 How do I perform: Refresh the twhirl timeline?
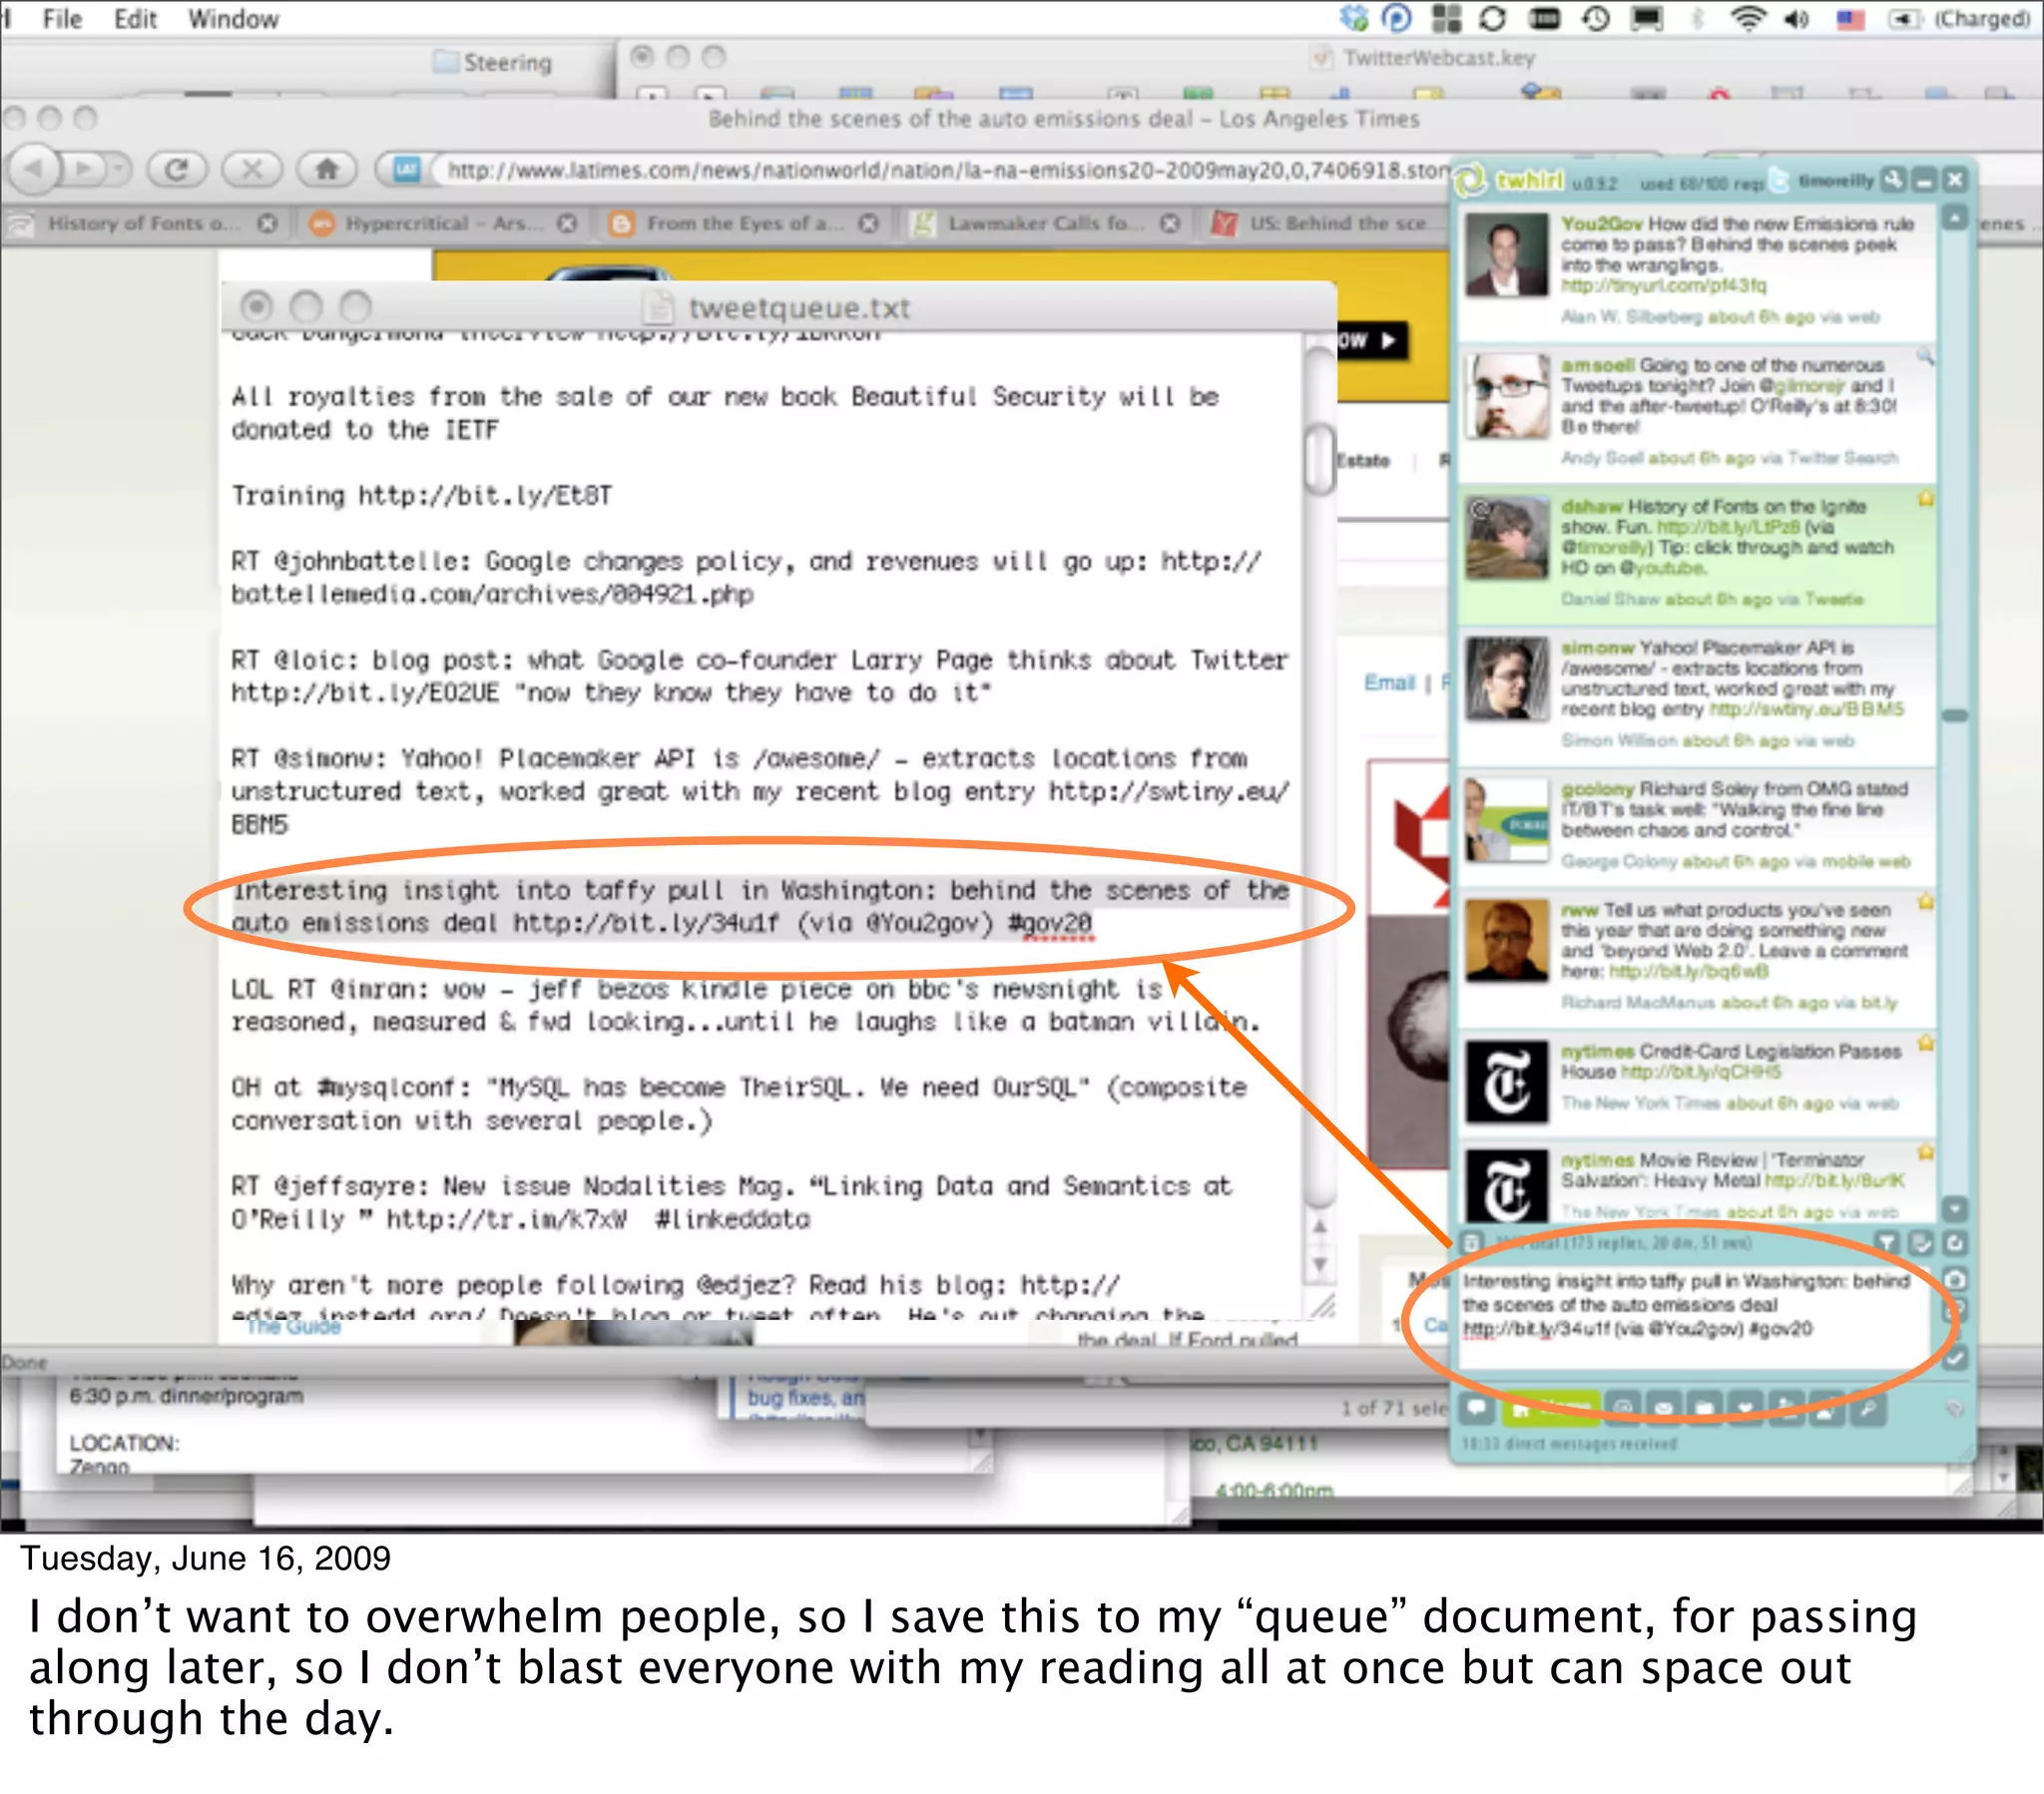point(1955,1243)
